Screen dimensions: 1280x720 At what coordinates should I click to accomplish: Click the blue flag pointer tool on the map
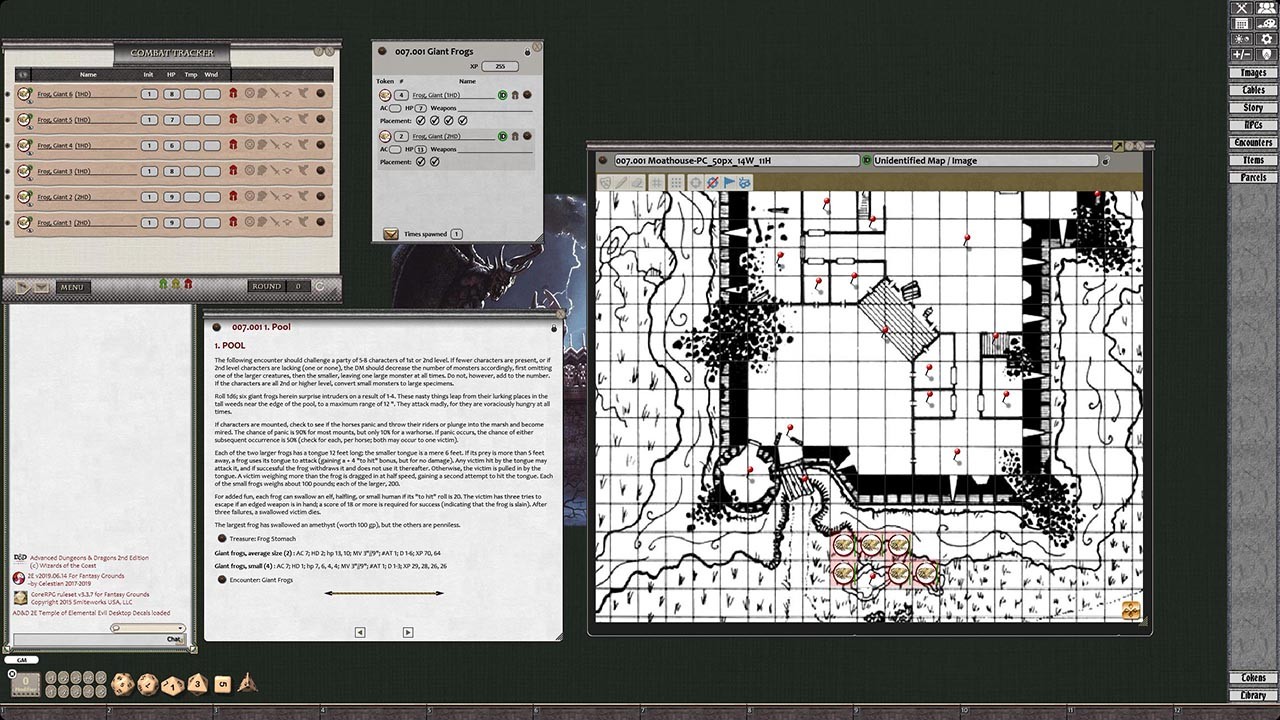pos(729,182)
